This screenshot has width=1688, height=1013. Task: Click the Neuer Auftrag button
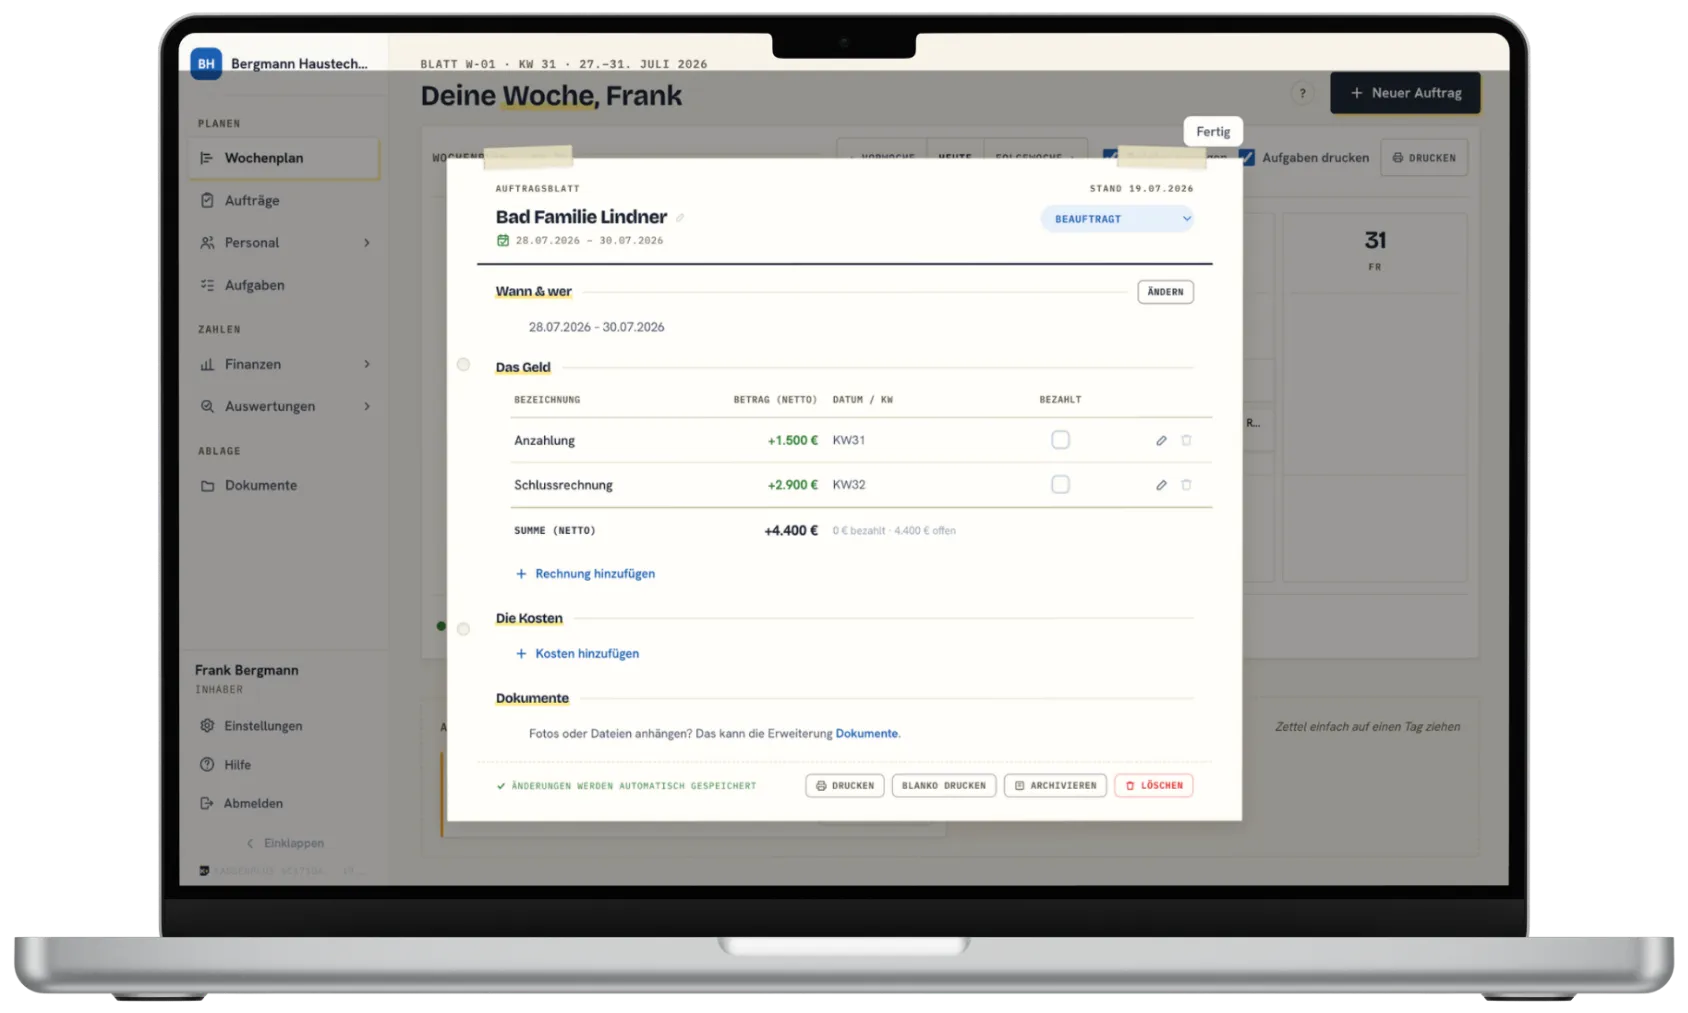(x=1405, y=93)
